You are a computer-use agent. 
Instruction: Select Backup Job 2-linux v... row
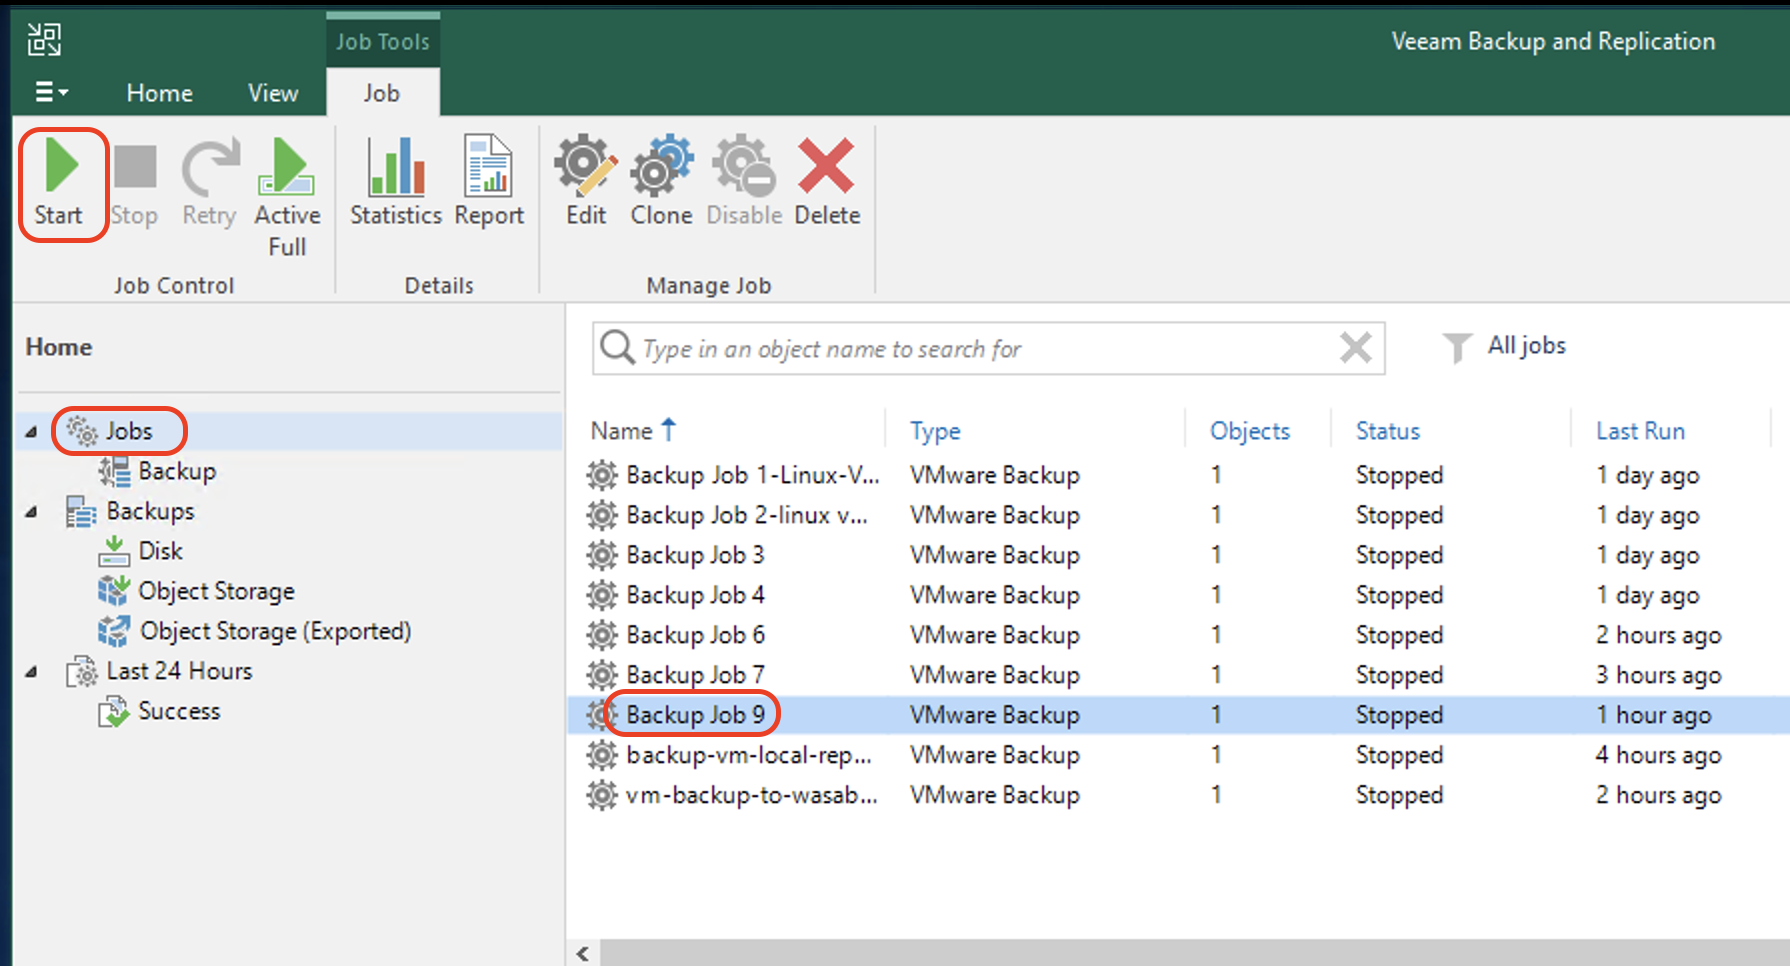coord(1178,515)
